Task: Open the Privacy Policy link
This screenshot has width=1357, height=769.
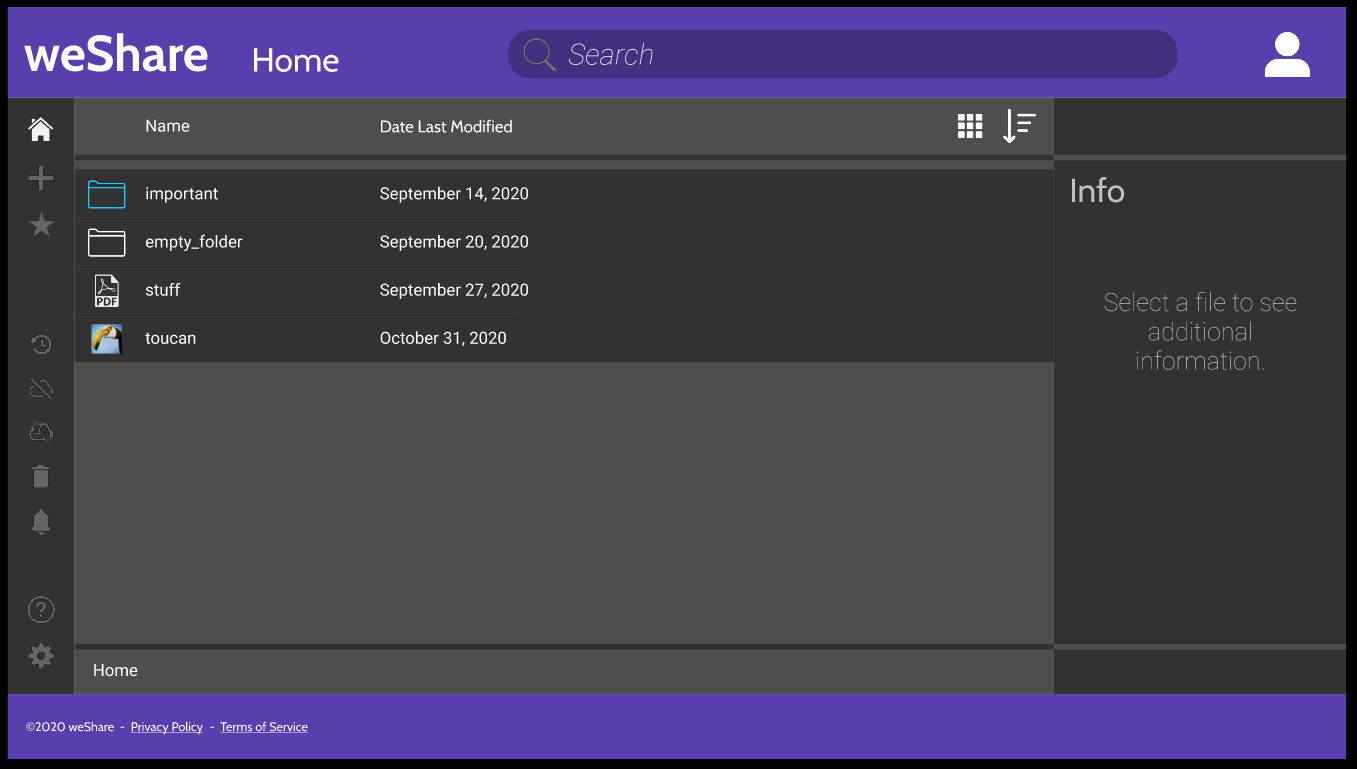Action: point(167,727)
